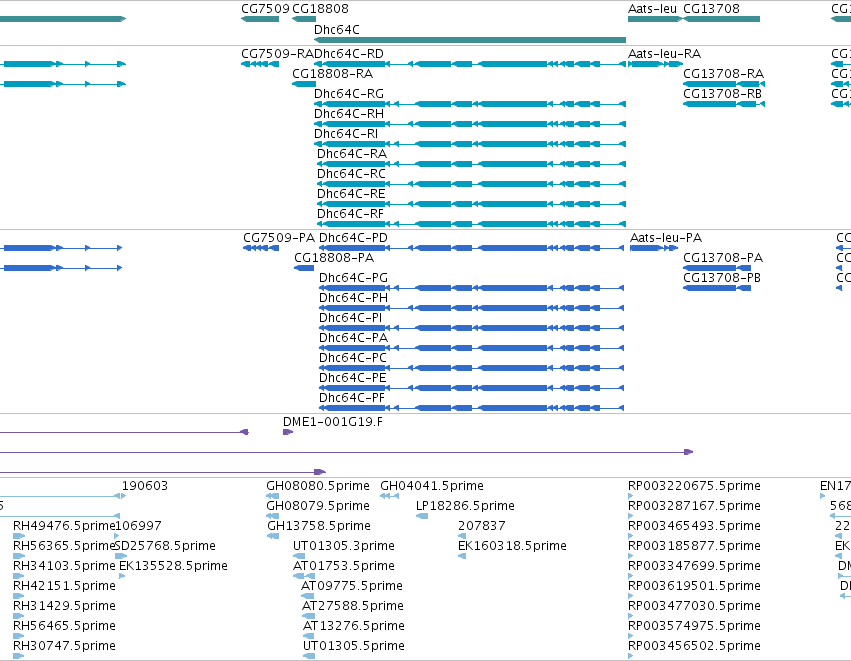This screenshot has width=851, height=661.
Task: Select transcript Dhc64C-RE label
Action: 351,194
